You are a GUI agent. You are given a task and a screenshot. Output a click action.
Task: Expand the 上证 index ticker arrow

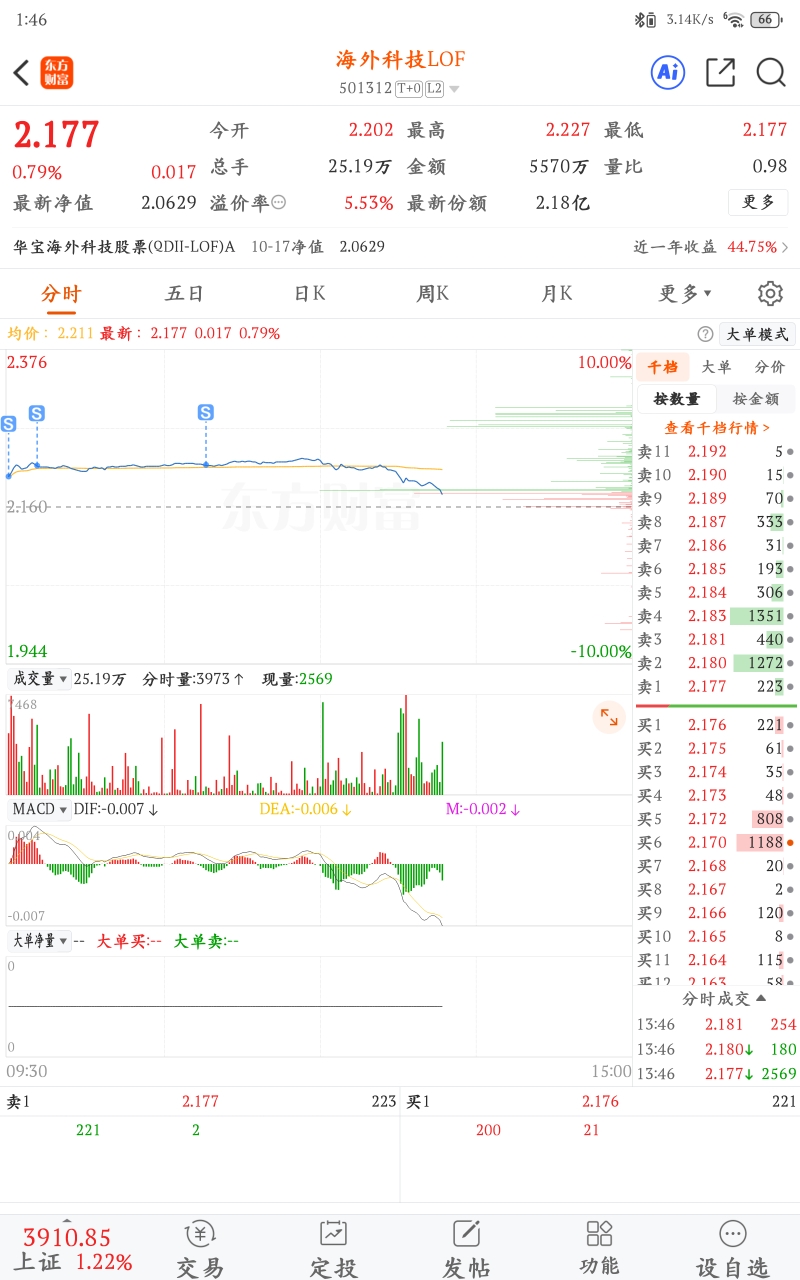click(67, 1221)
